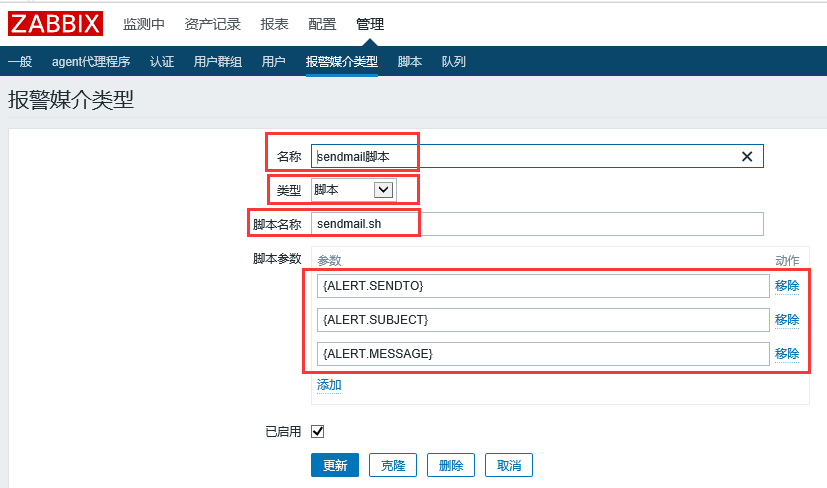Open the 监测中 top menu
Image resolution: width=827 pixels, height=488 pixels.
pos(143,24)
